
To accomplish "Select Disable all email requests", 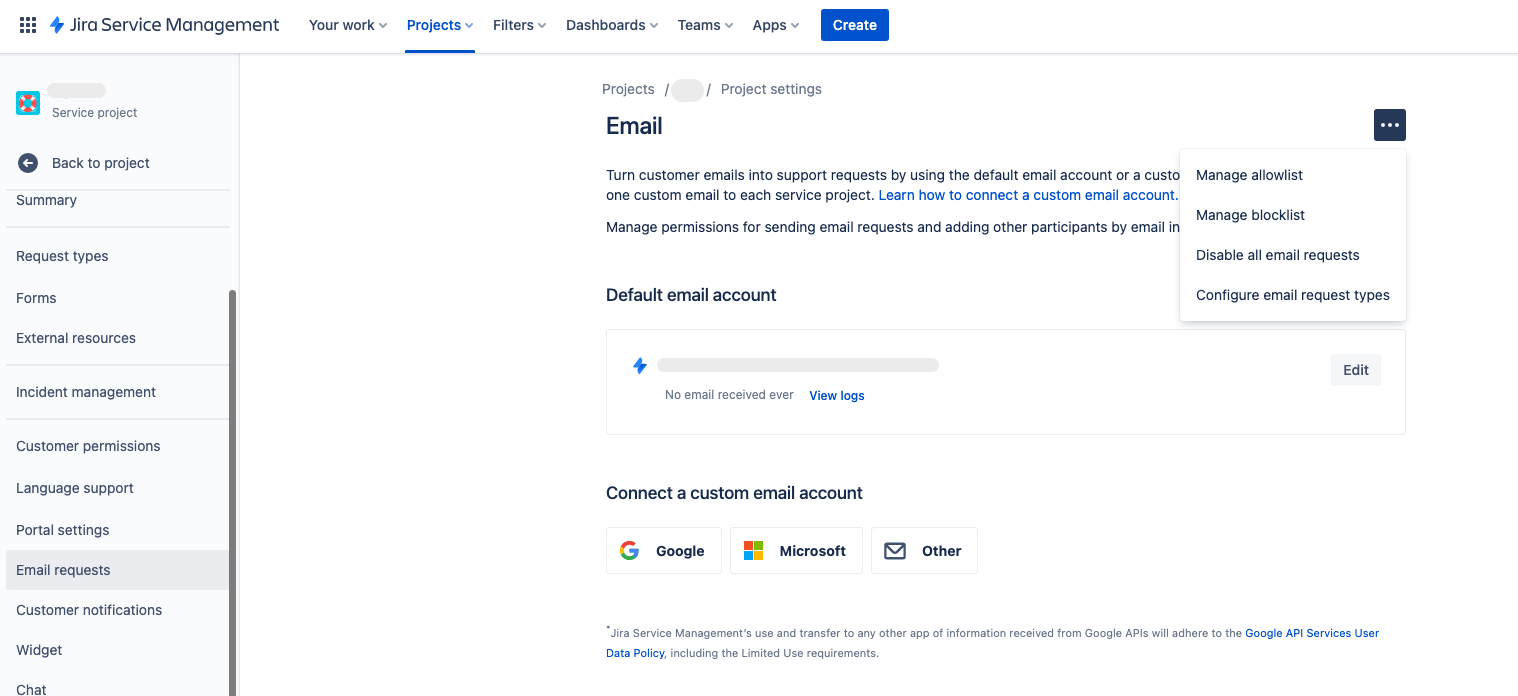I will [1293, 255].
